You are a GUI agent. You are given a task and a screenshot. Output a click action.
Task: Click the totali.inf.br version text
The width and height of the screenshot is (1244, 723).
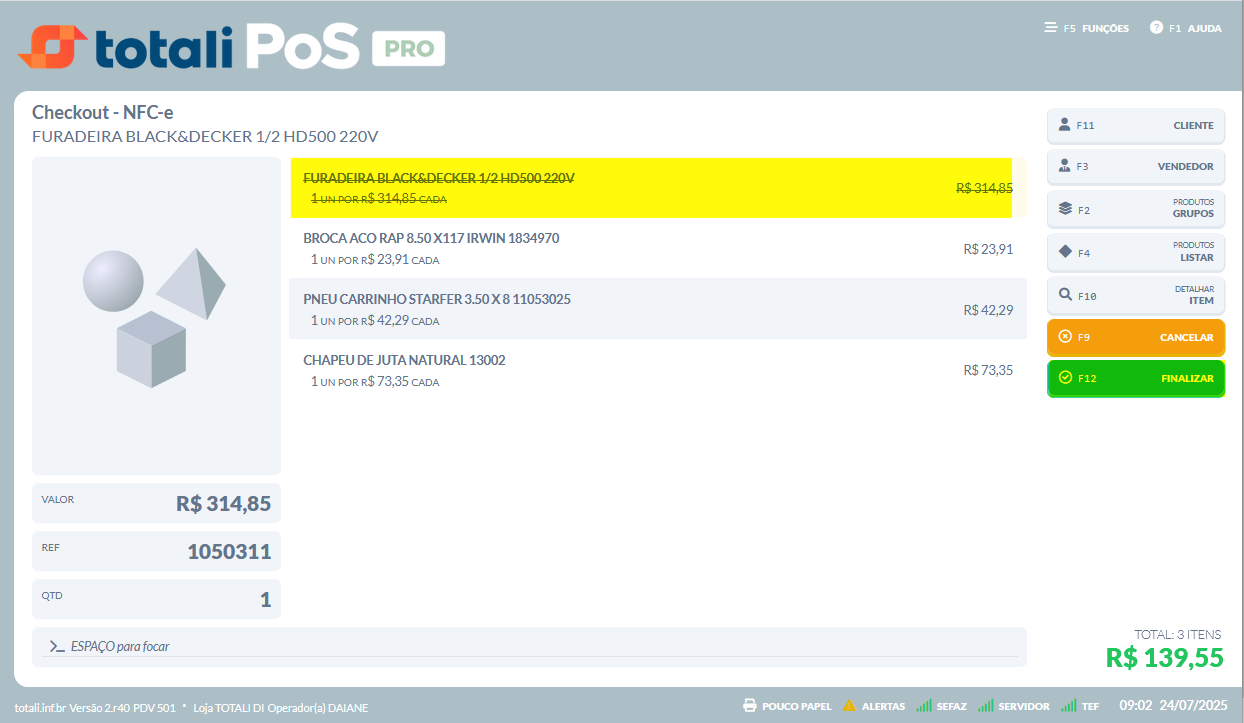(x=95, y=708)
